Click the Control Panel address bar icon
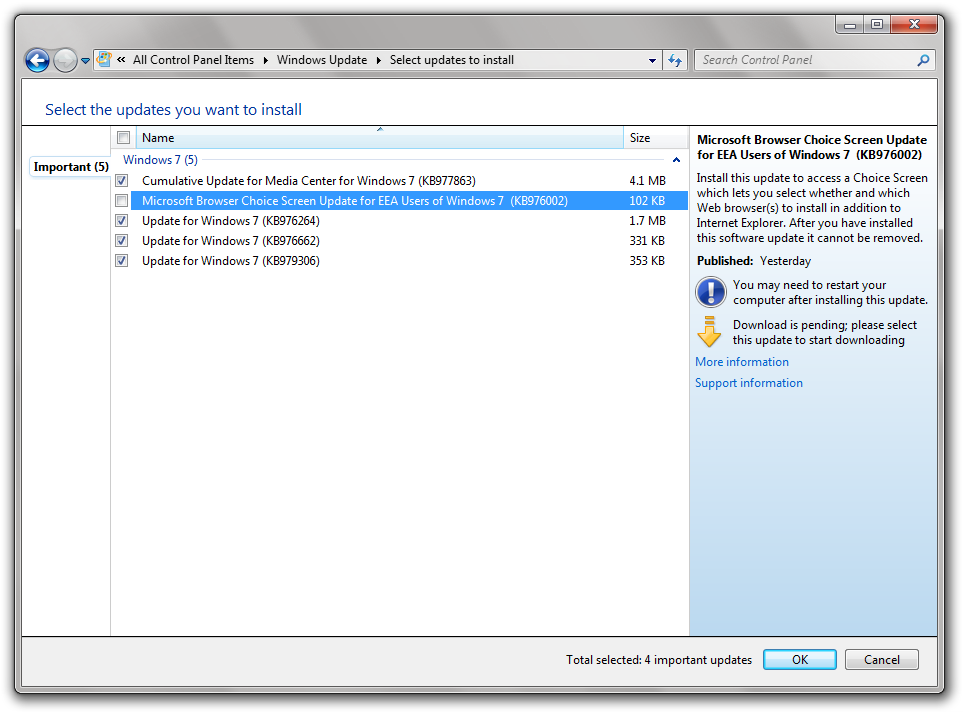This screenshot has width=963, height=712. (x=104, y=60)
